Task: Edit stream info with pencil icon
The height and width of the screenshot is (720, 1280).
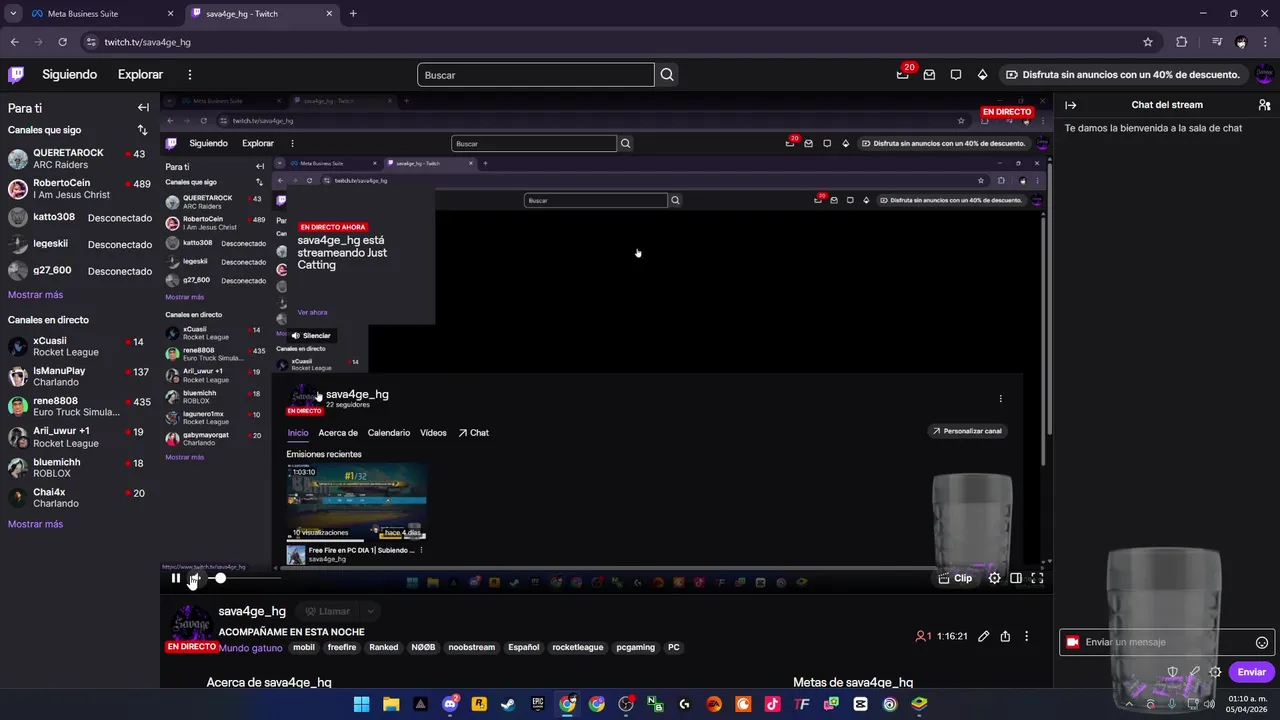Action: pyautogui.click(x=984, y=636)
